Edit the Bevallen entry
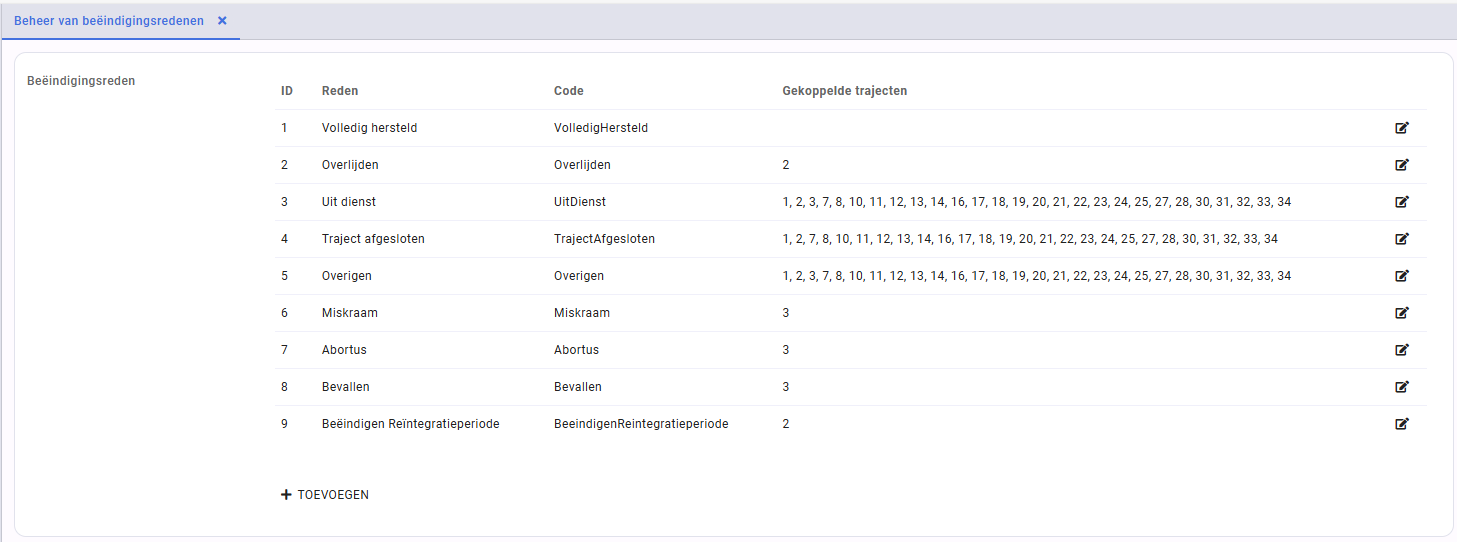This screenshot has width=1457, height=542. click(1402, 387)
